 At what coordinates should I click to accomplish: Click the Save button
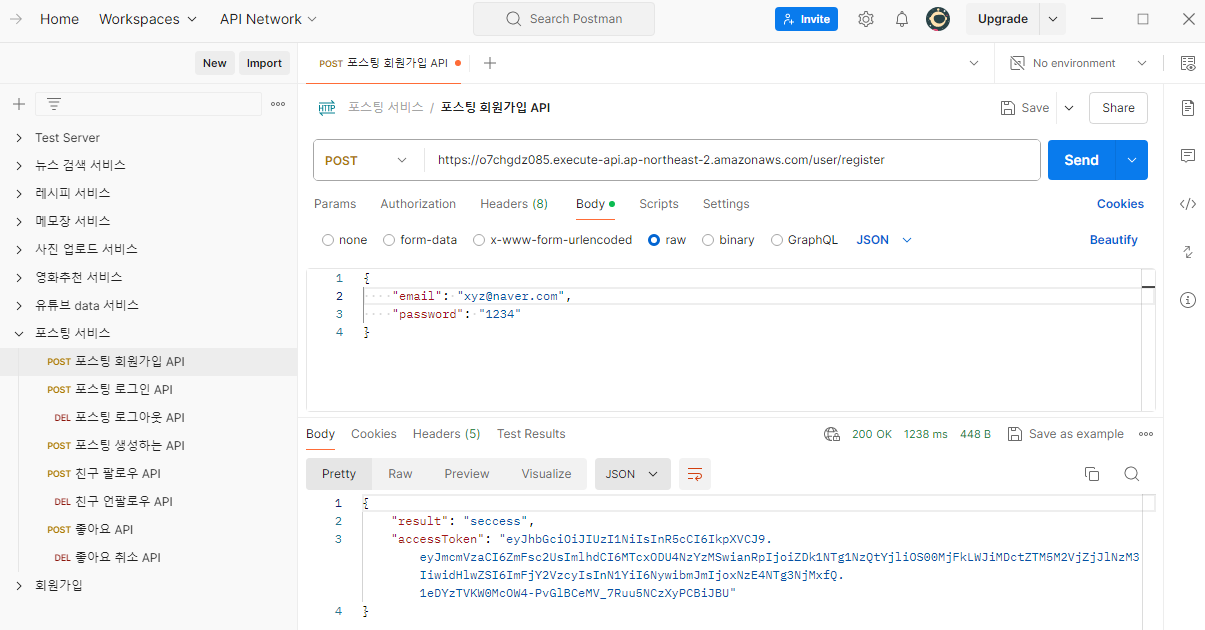[1026, 108]
